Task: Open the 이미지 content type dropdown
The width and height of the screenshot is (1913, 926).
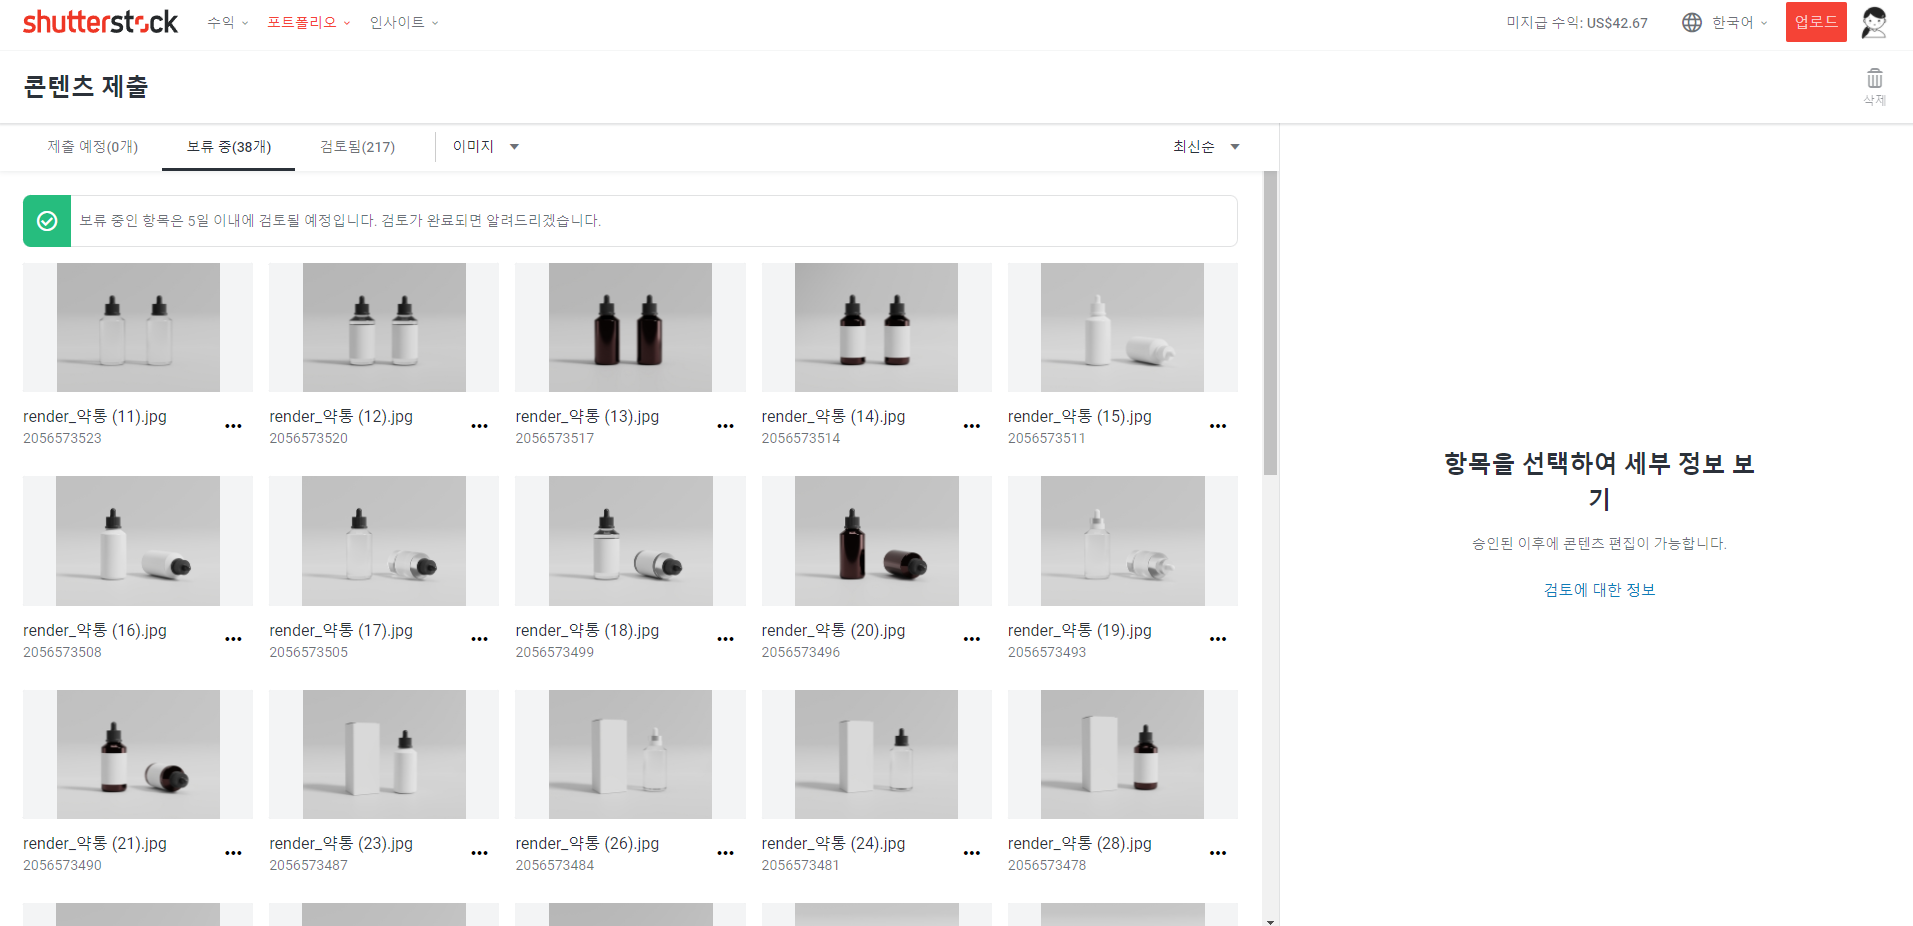Action: click(x=486, y=146)
